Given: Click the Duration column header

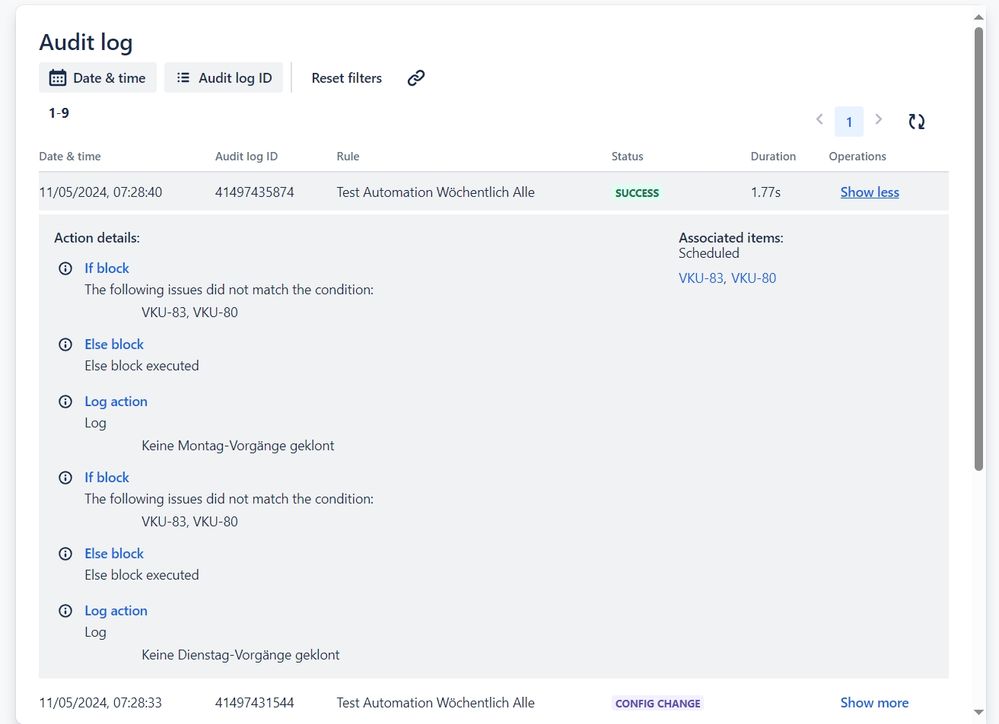Looking at the screenshot, I should pos(773,156).
